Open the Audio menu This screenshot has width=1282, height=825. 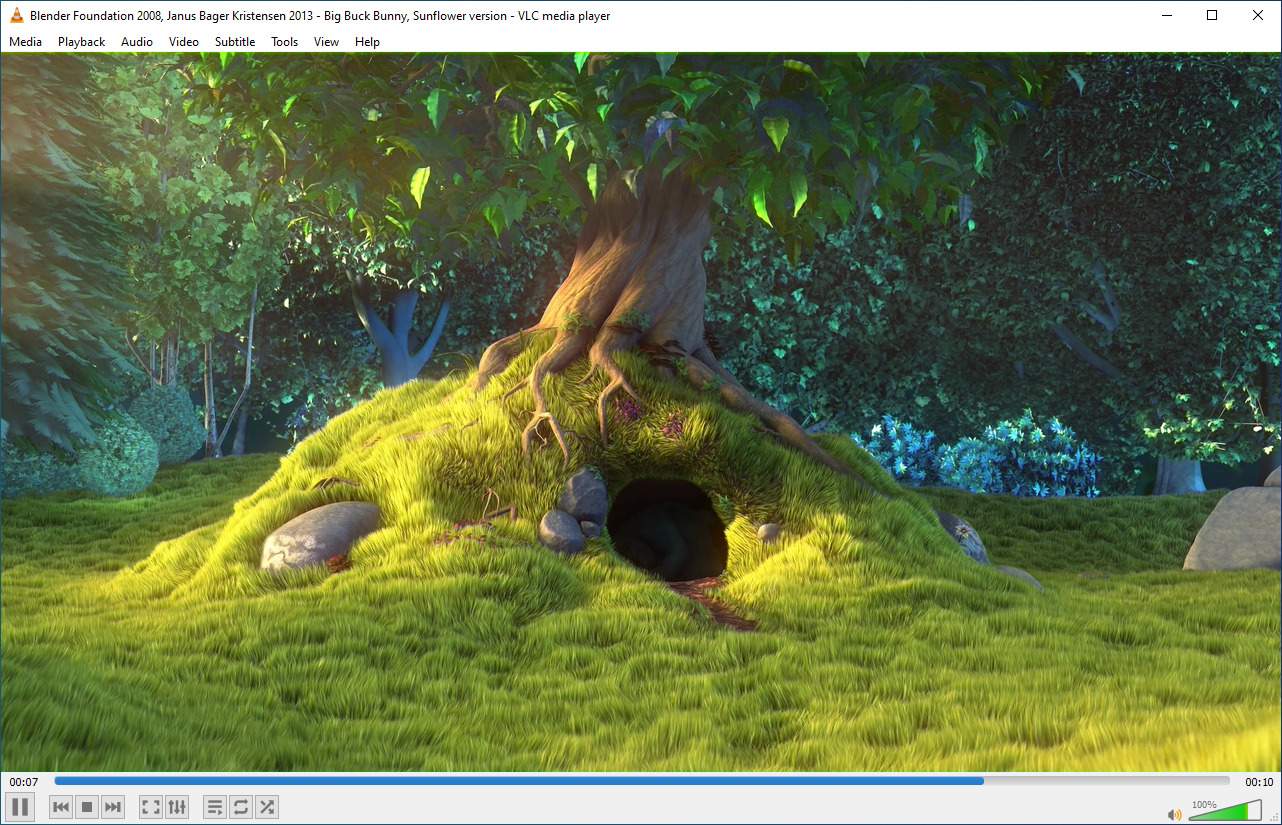point(136,41)
